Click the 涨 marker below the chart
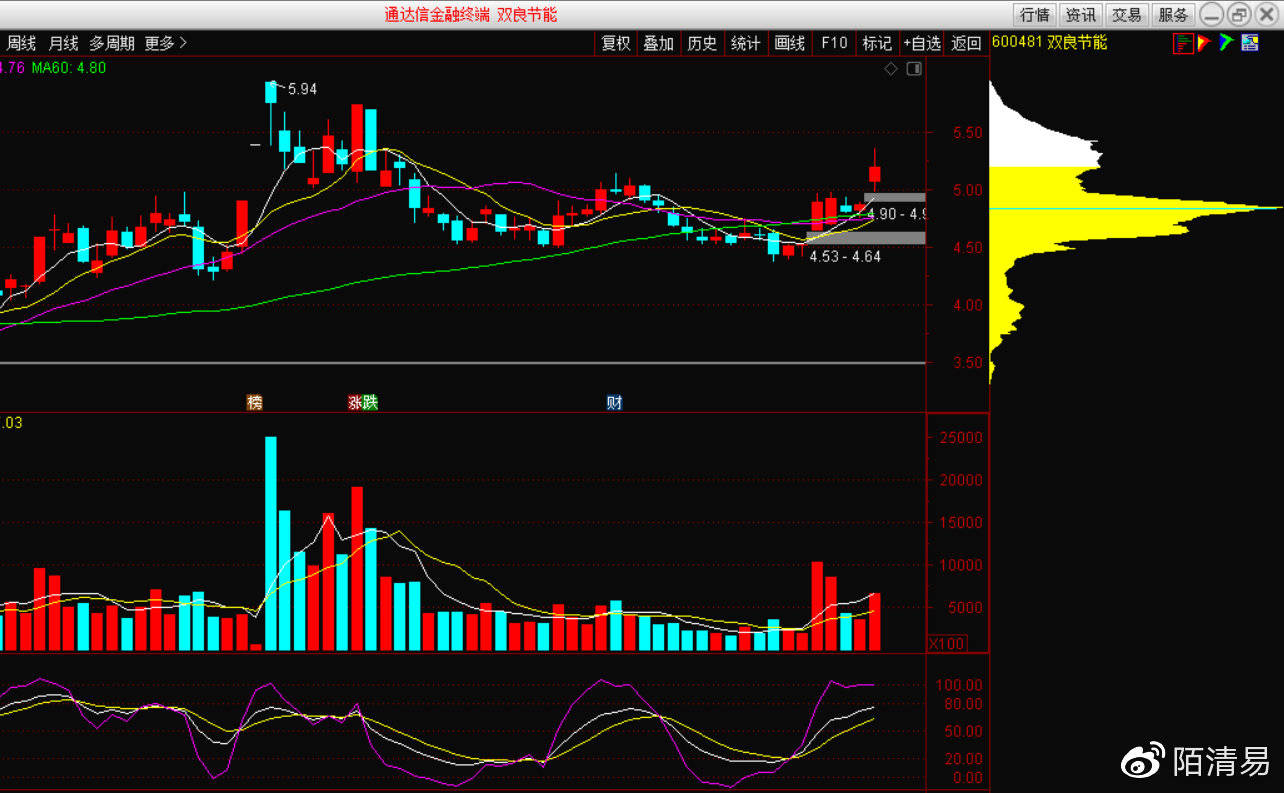 (x=355, y=402)
